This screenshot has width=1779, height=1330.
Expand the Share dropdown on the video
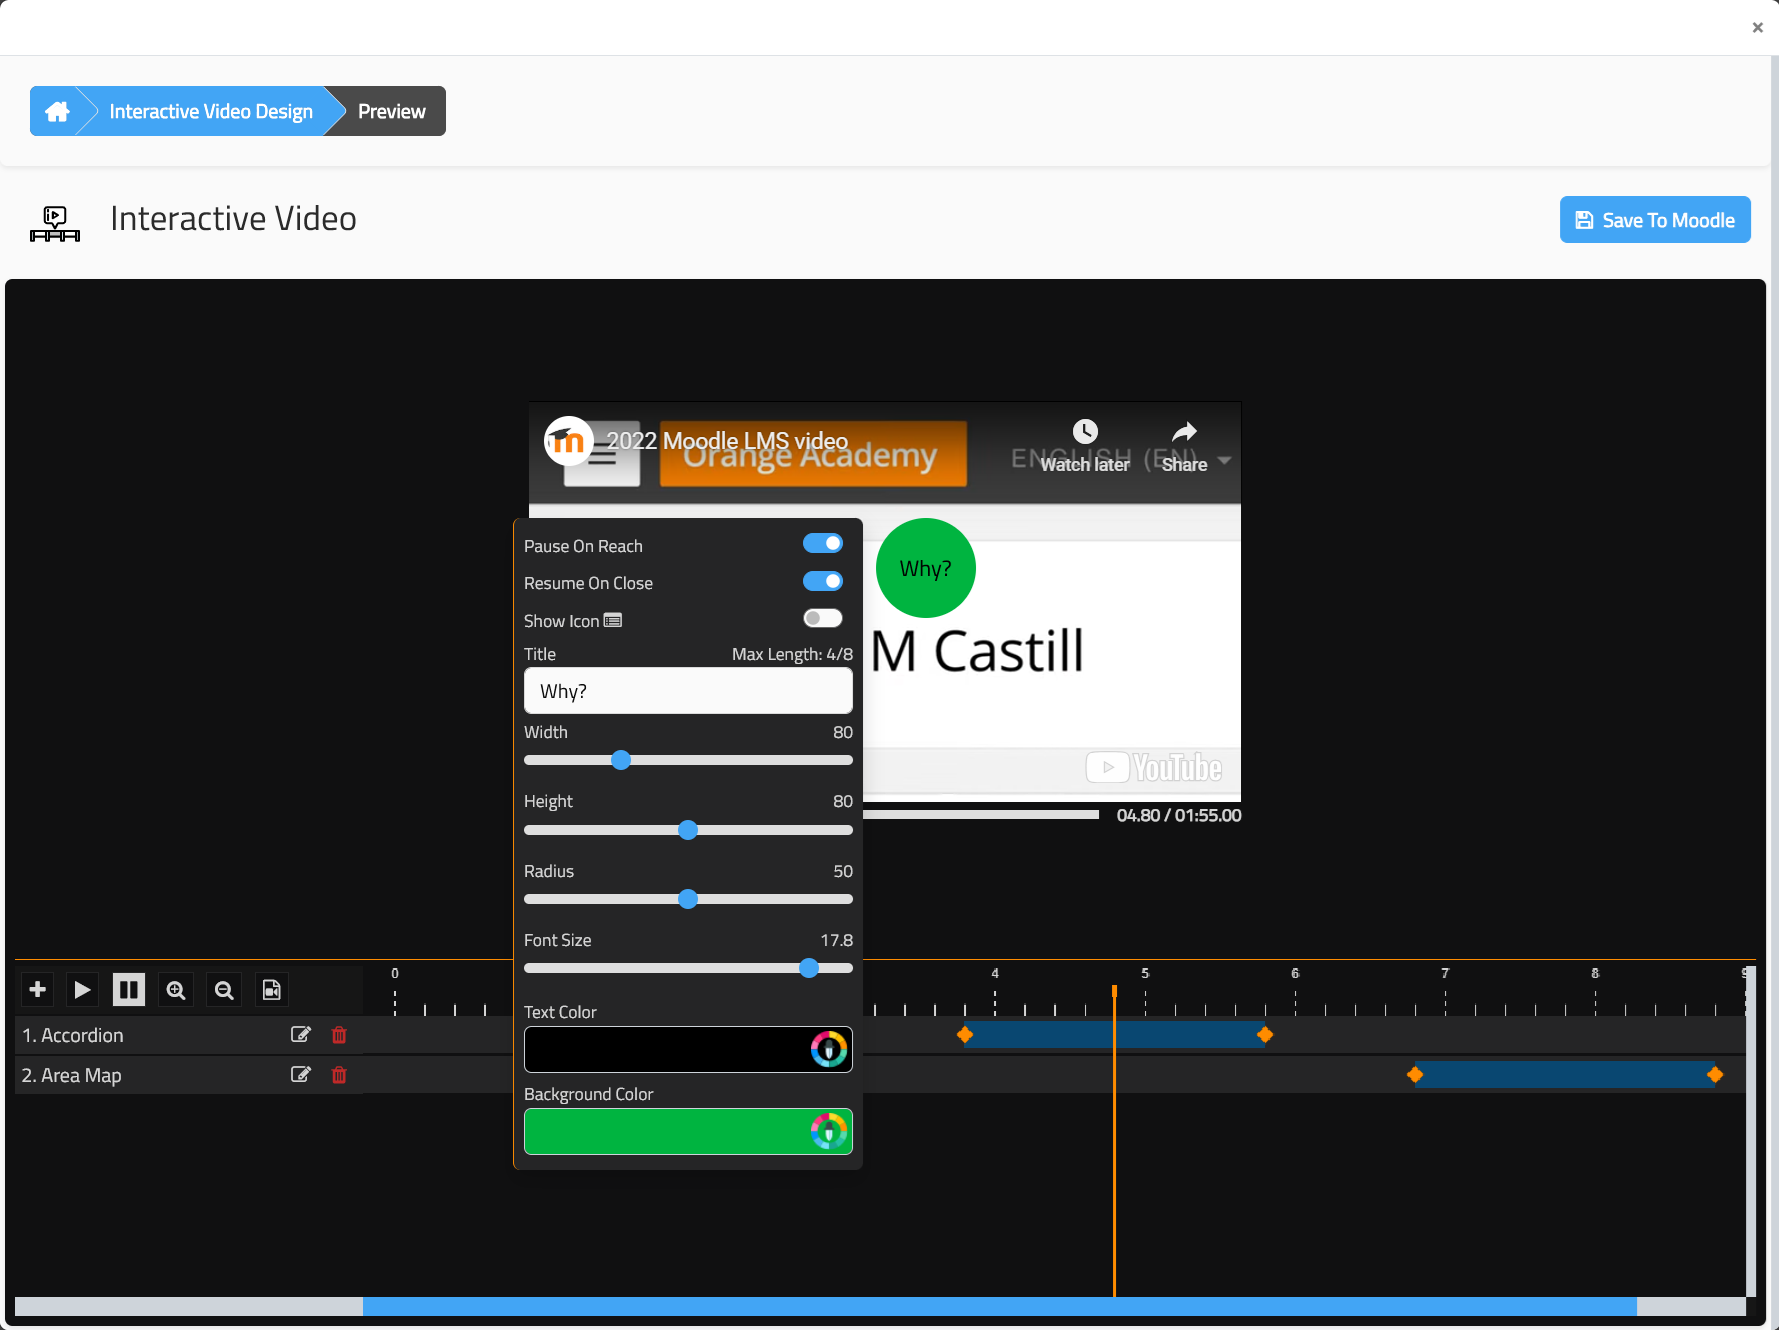click(x=1226, y=462)
